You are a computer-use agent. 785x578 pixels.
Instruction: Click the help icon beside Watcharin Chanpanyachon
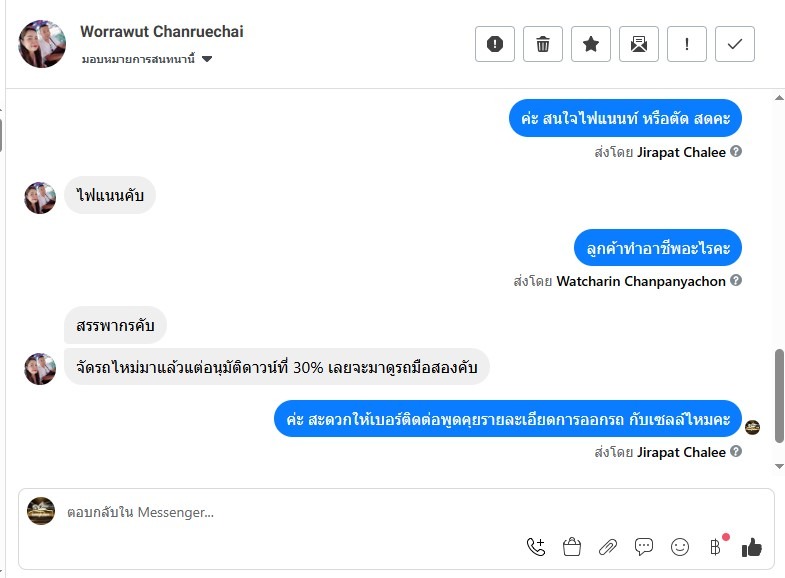point(736,281)
